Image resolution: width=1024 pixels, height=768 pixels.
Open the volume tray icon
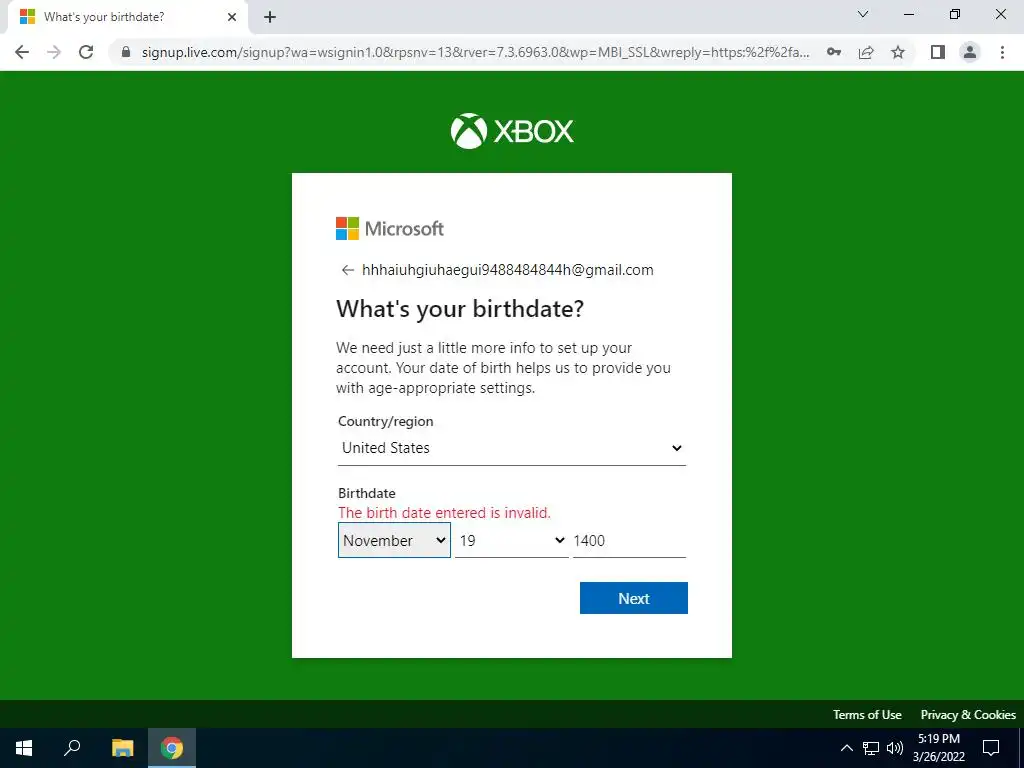click(895, 748)
